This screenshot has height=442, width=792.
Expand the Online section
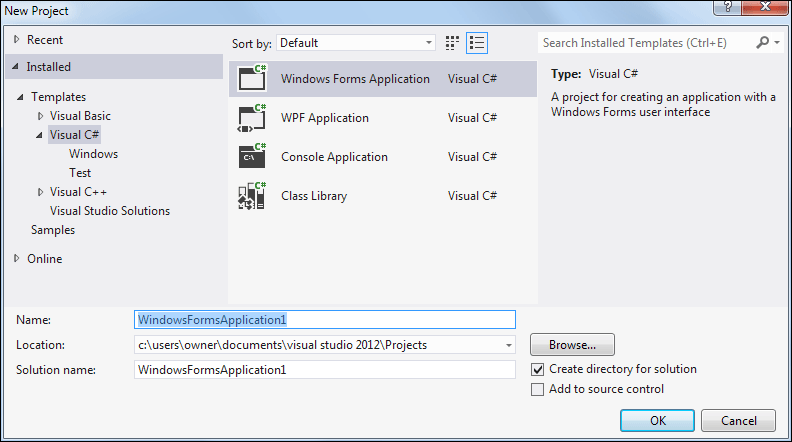pos(16,258)
